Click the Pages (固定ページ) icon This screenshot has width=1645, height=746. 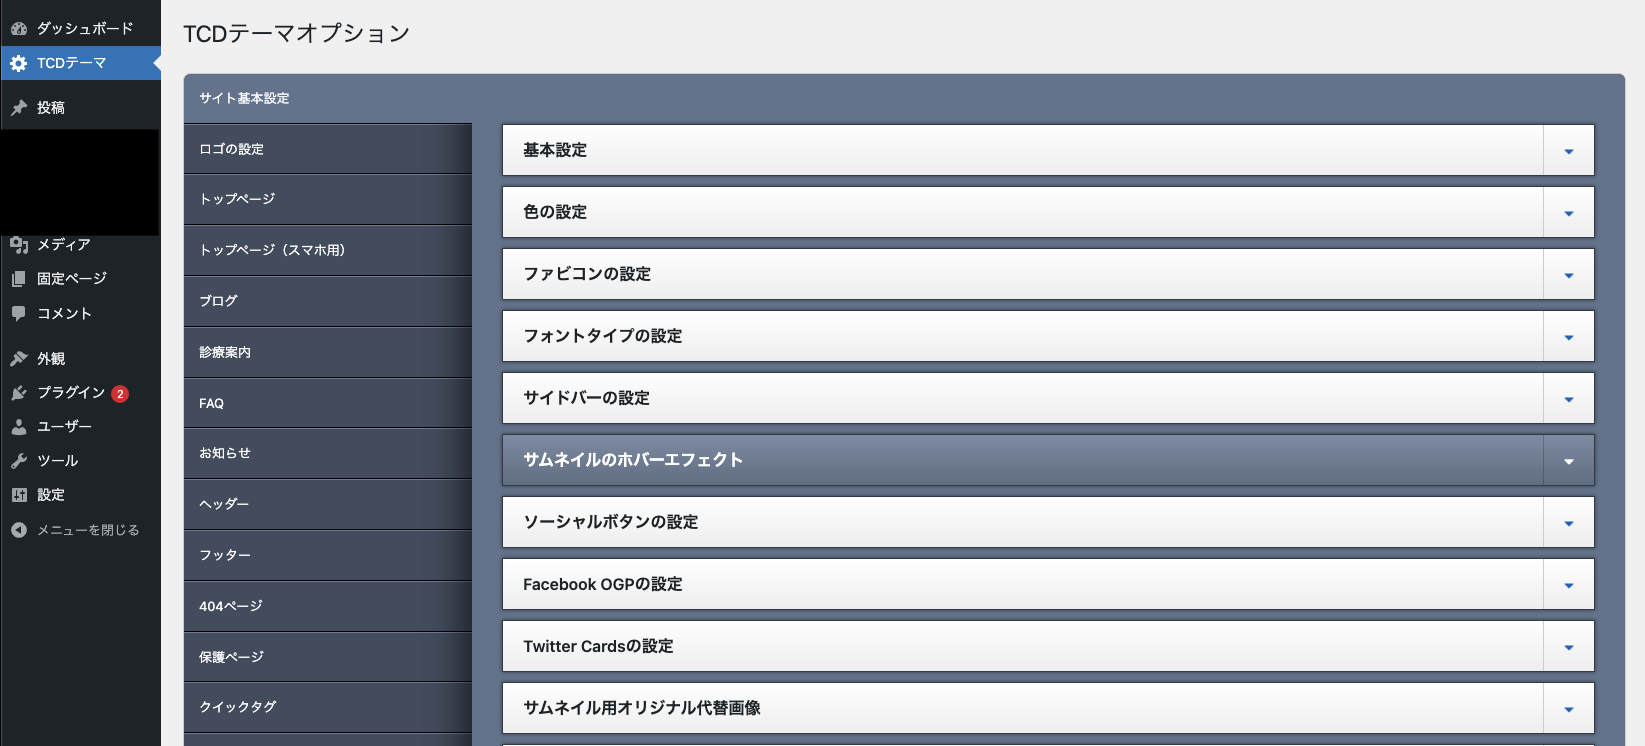[x=19, y=279]
